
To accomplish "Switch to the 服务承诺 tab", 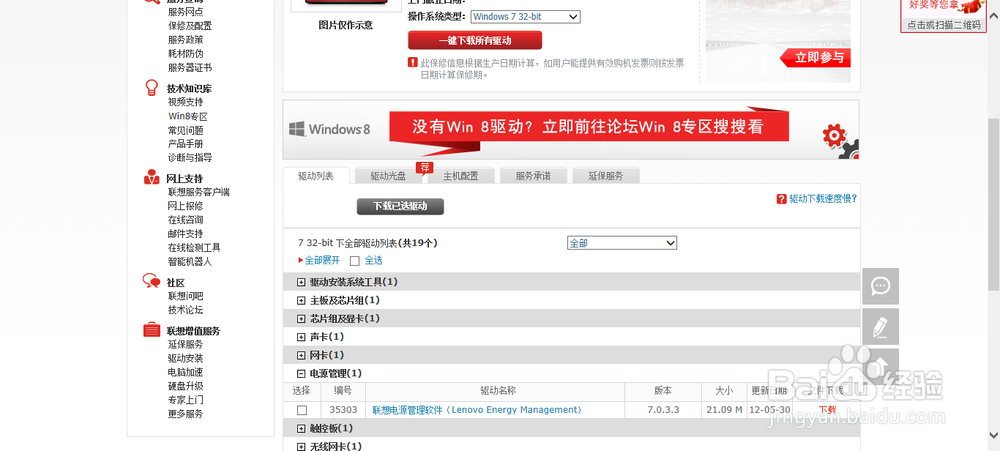I will [x=533, y=176].
